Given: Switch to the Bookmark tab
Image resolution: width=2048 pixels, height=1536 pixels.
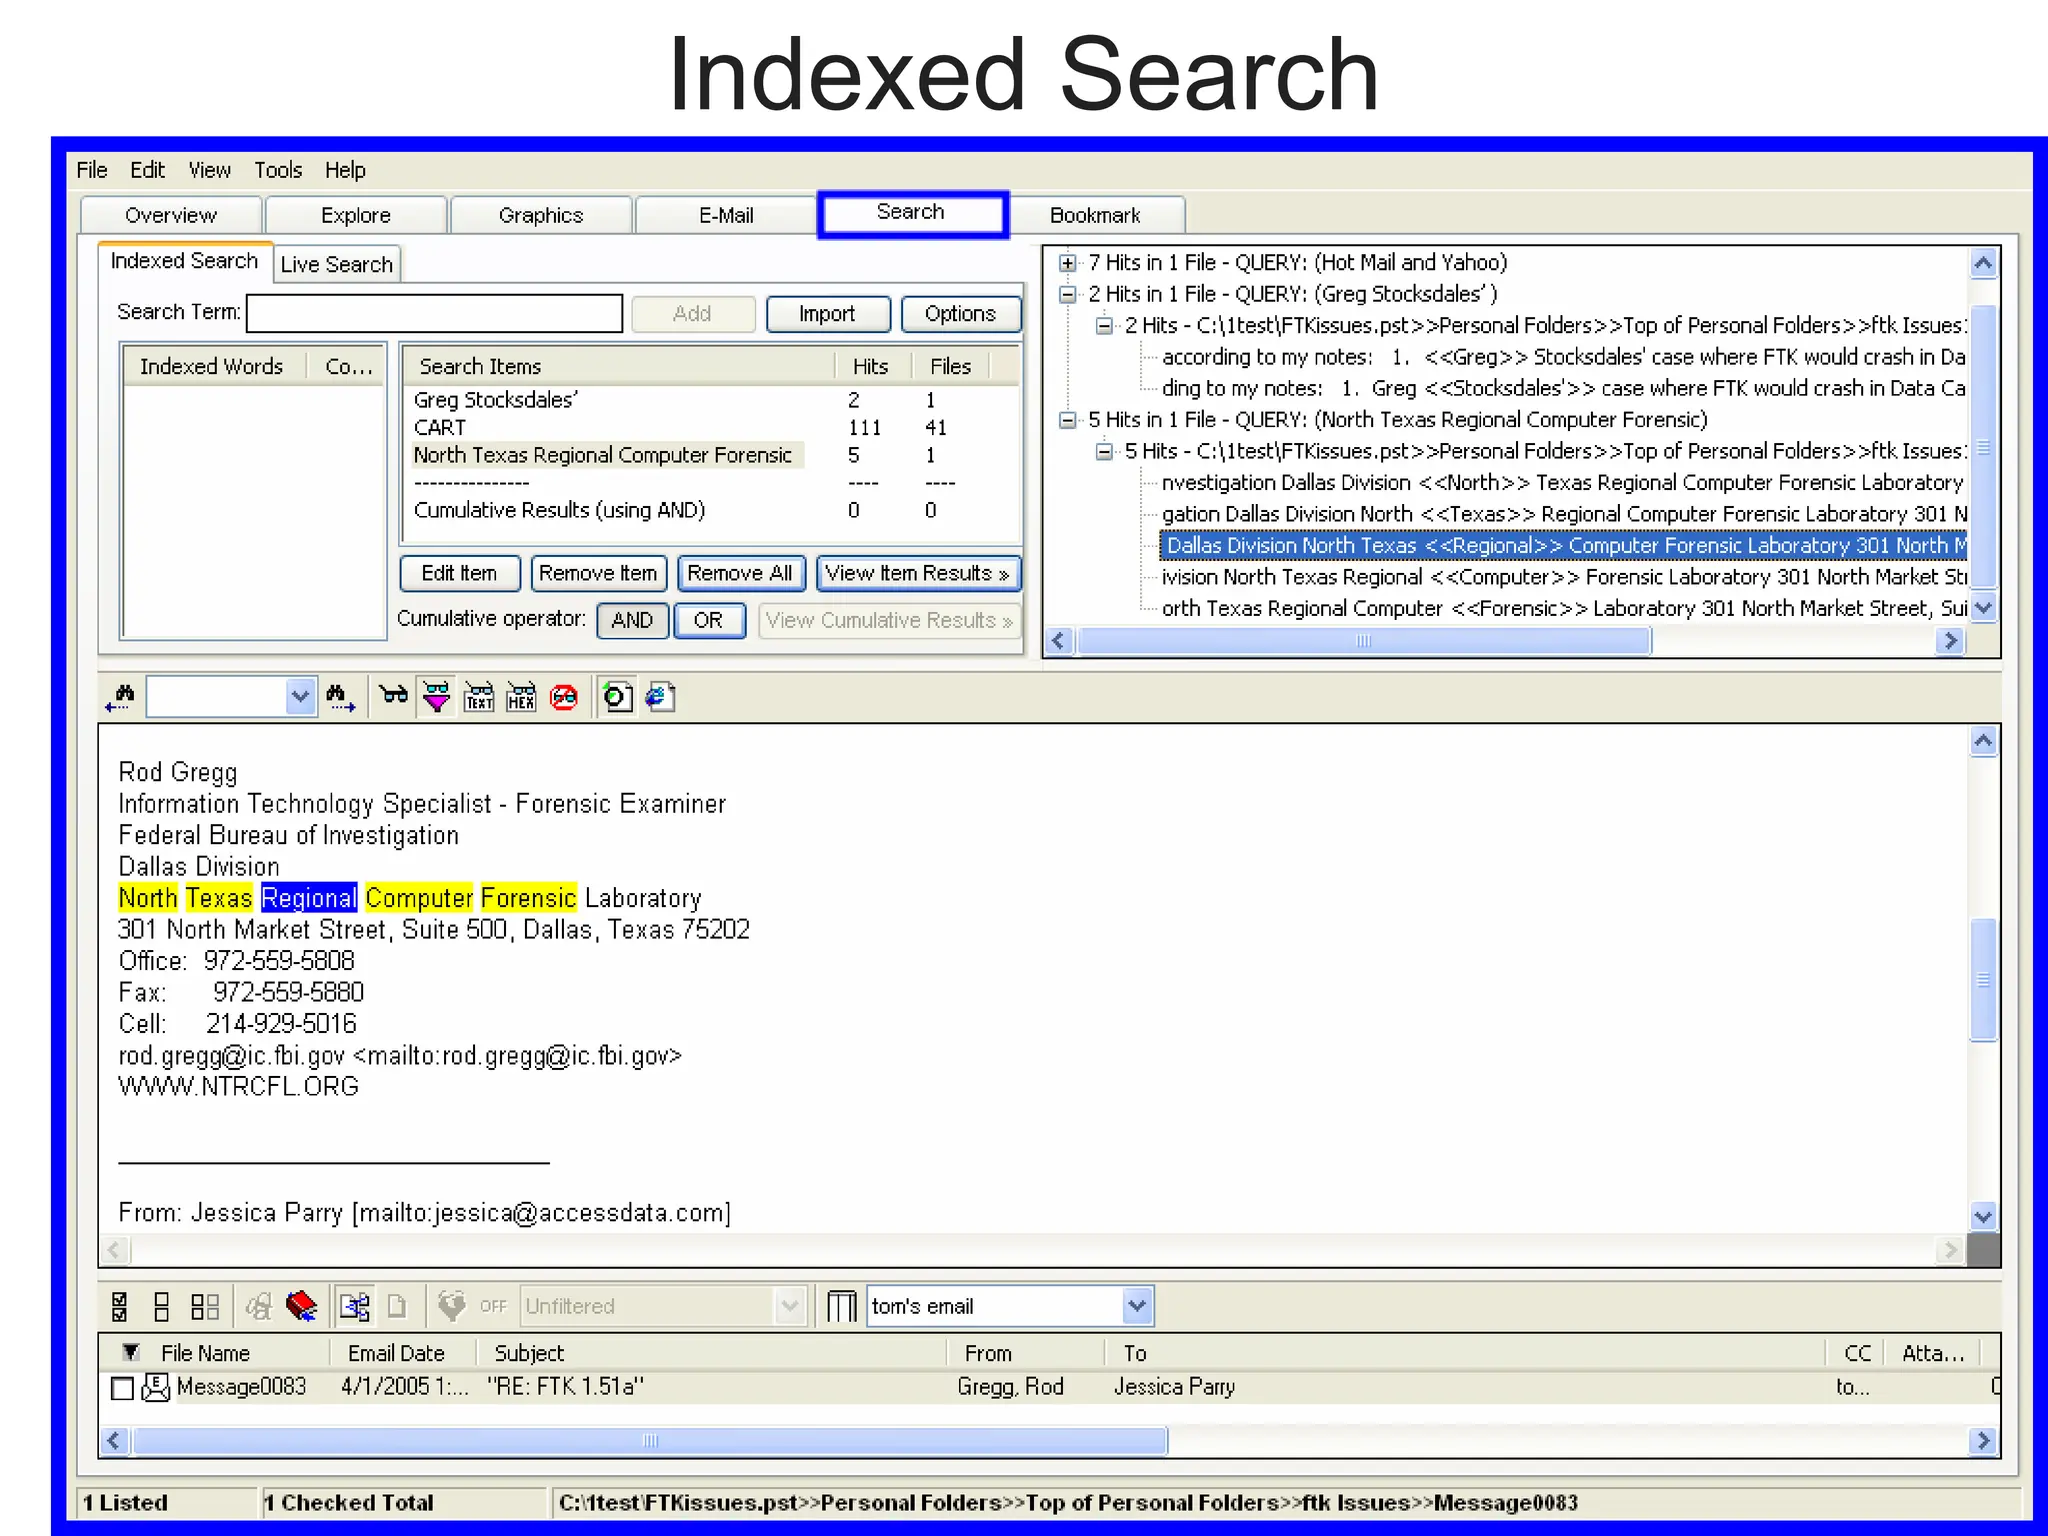Looking at the screenshot, I should point(1095,215).
